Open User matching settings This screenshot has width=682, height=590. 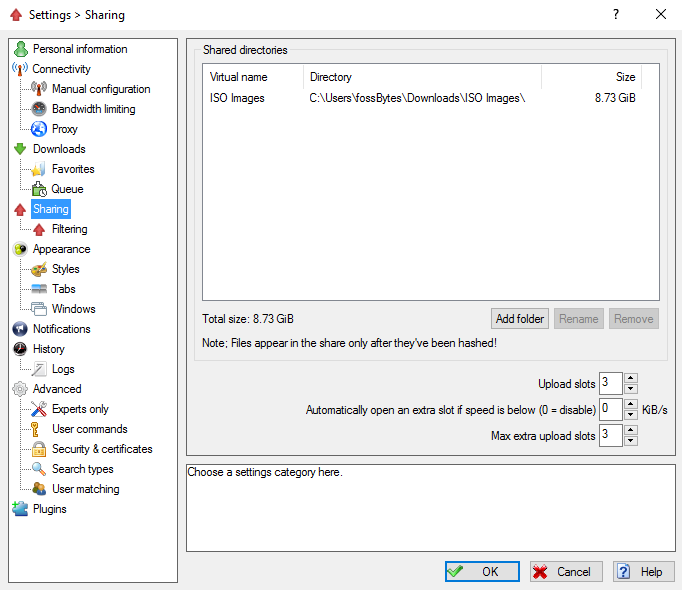click(86, 489)
